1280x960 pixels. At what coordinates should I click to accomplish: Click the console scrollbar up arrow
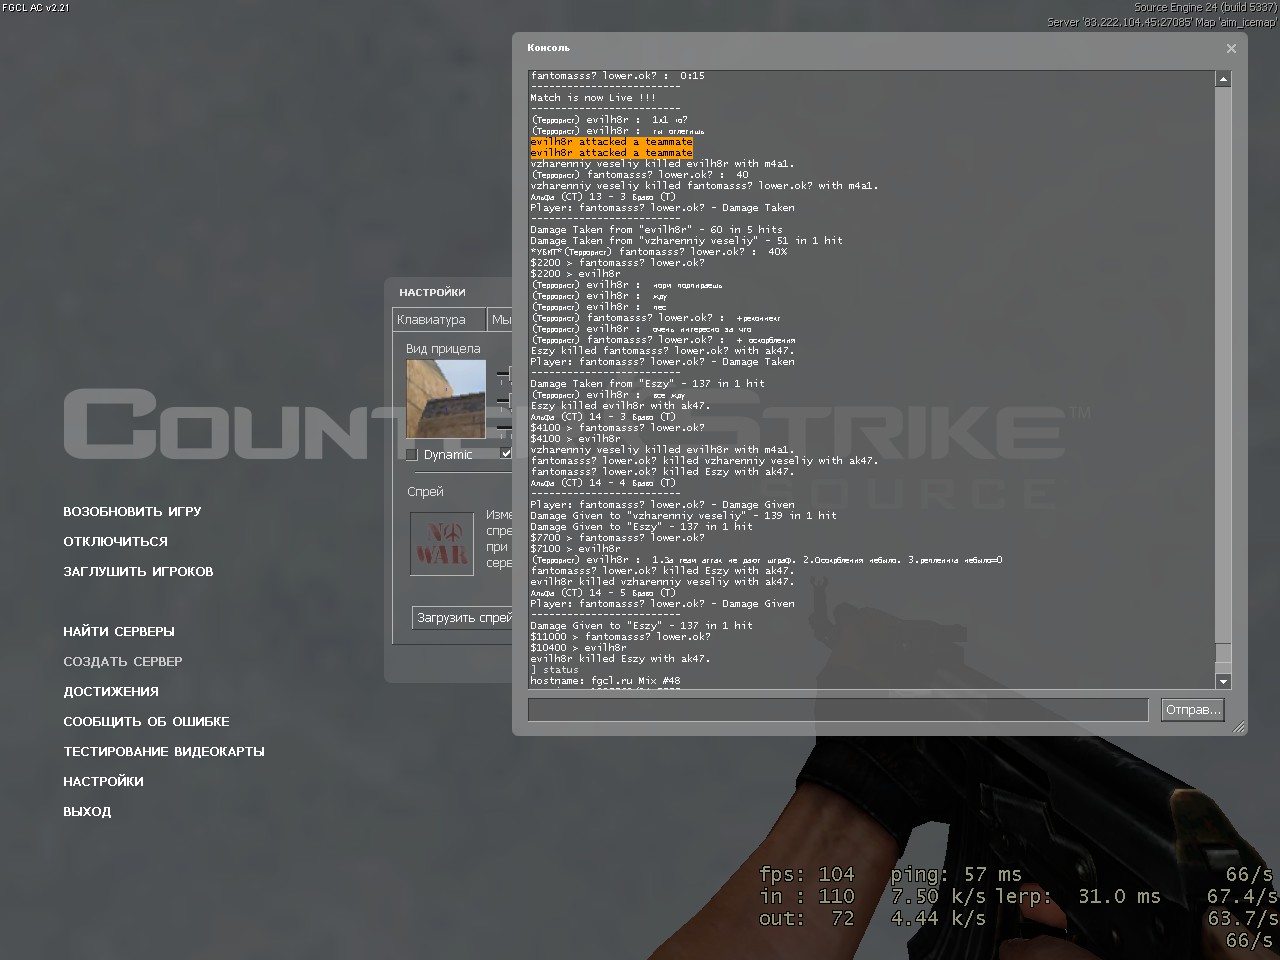[1223, 79]
